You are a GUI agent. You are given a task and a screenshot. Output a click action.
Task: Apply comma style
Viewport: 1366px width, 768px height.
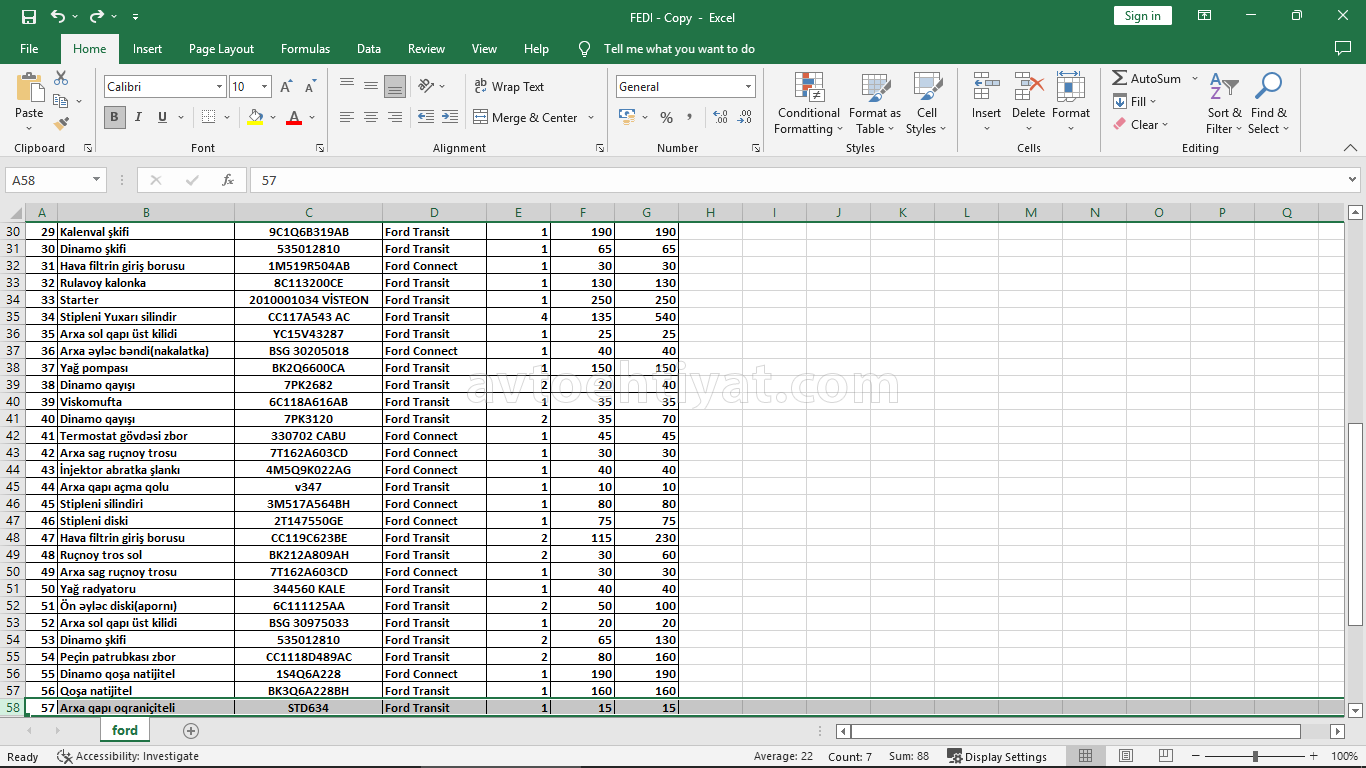pos(691,117)
